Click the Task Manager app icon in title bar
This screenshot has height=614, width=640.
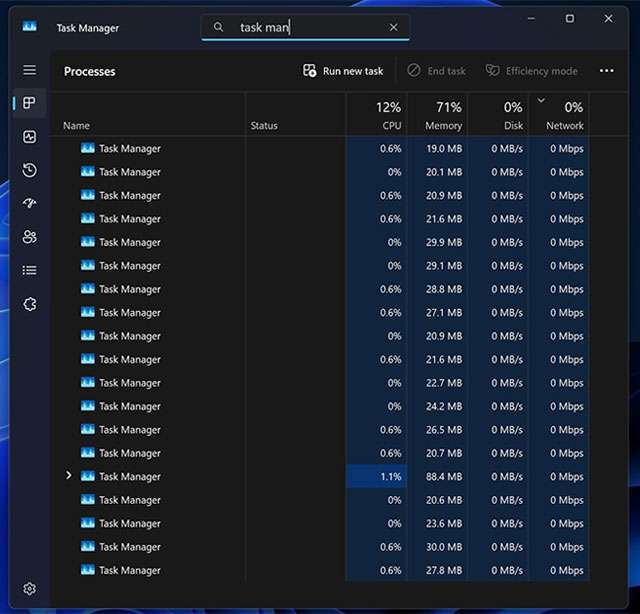coord(29,27)
